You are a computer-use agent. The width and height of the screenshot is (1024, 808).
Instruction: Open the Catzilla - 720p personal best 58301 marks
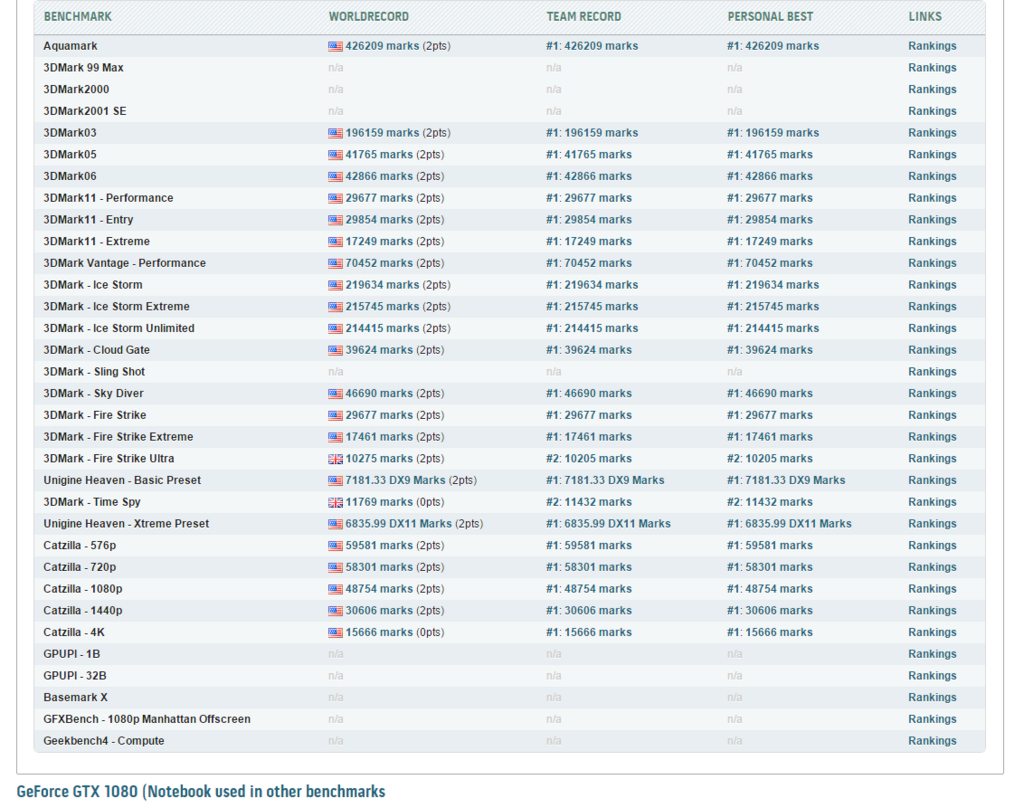tap(769, 567)
